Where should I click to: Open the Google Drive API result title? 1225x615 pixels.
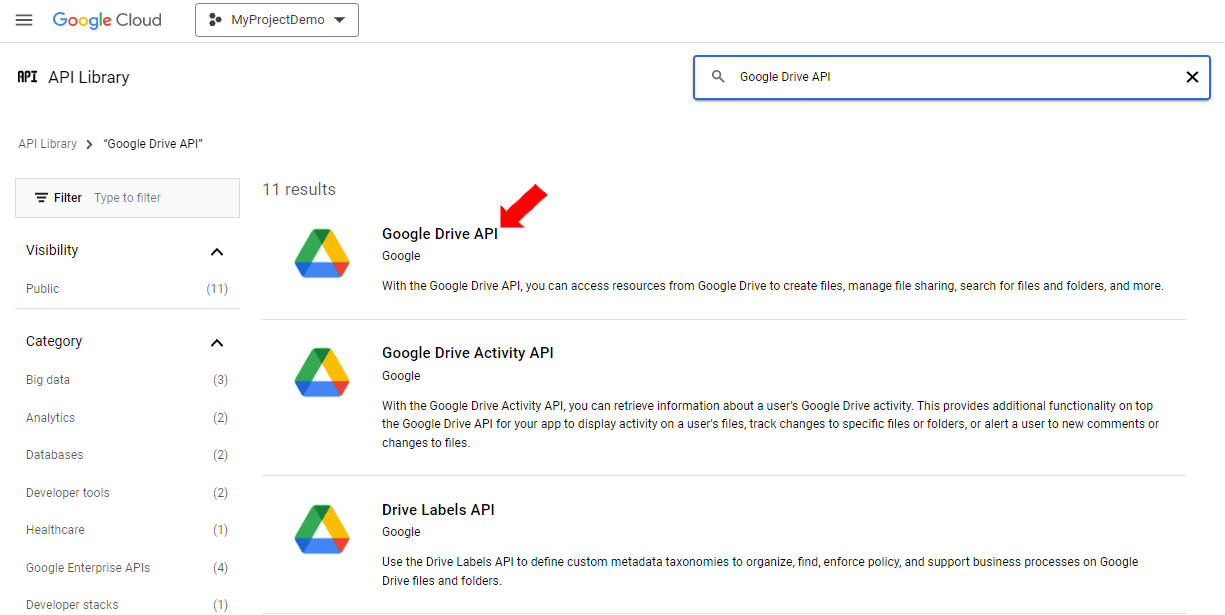tap(439, 234)
